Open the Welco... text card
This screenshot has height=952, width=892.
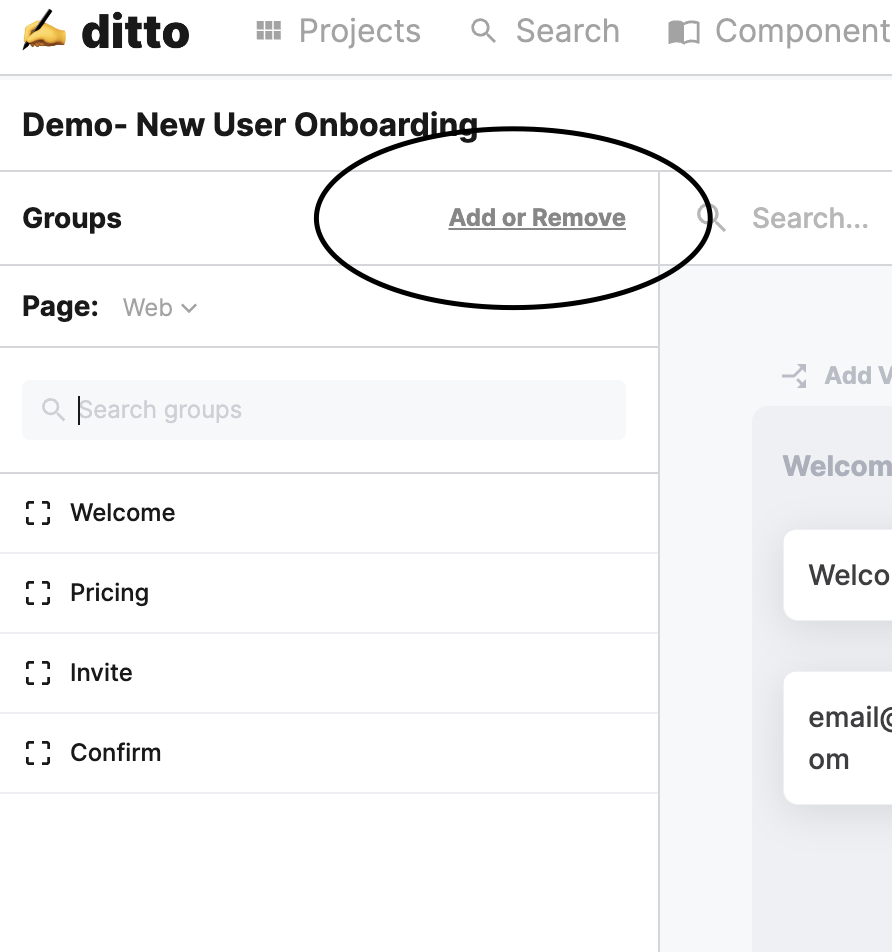point(838,575)
